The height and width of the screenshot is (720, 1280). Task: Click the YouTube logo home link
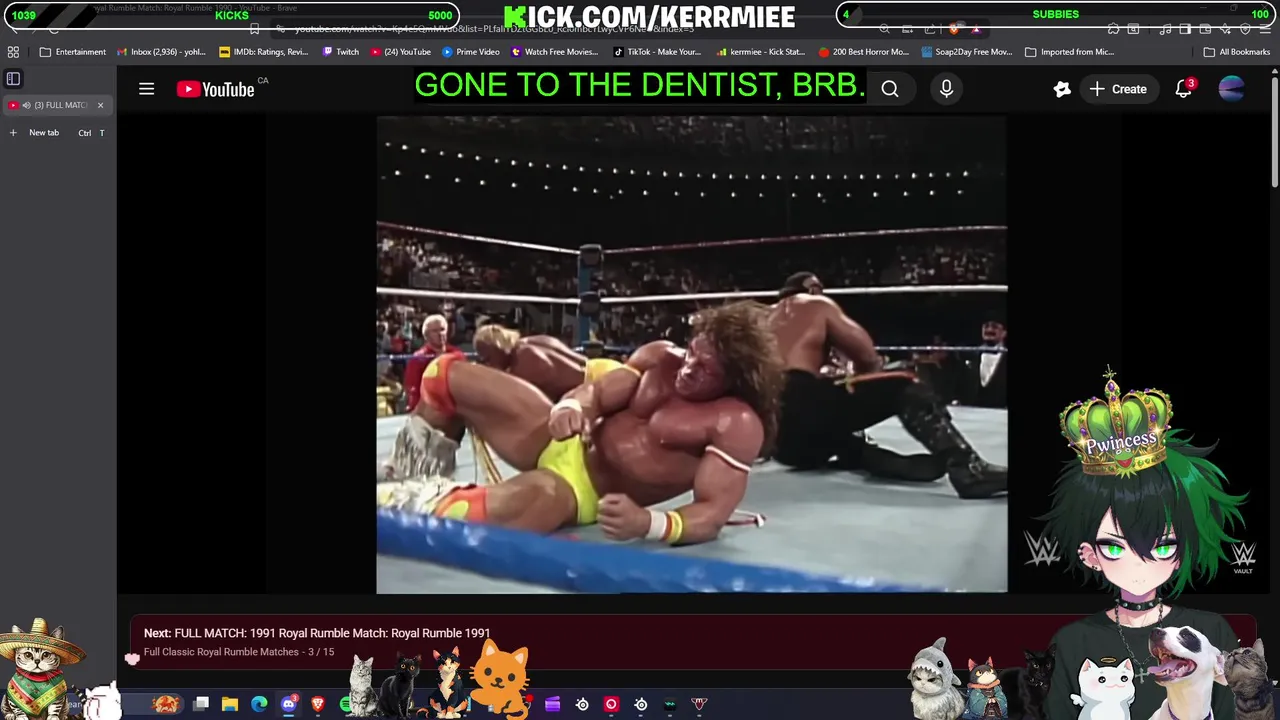click(216, 89)
